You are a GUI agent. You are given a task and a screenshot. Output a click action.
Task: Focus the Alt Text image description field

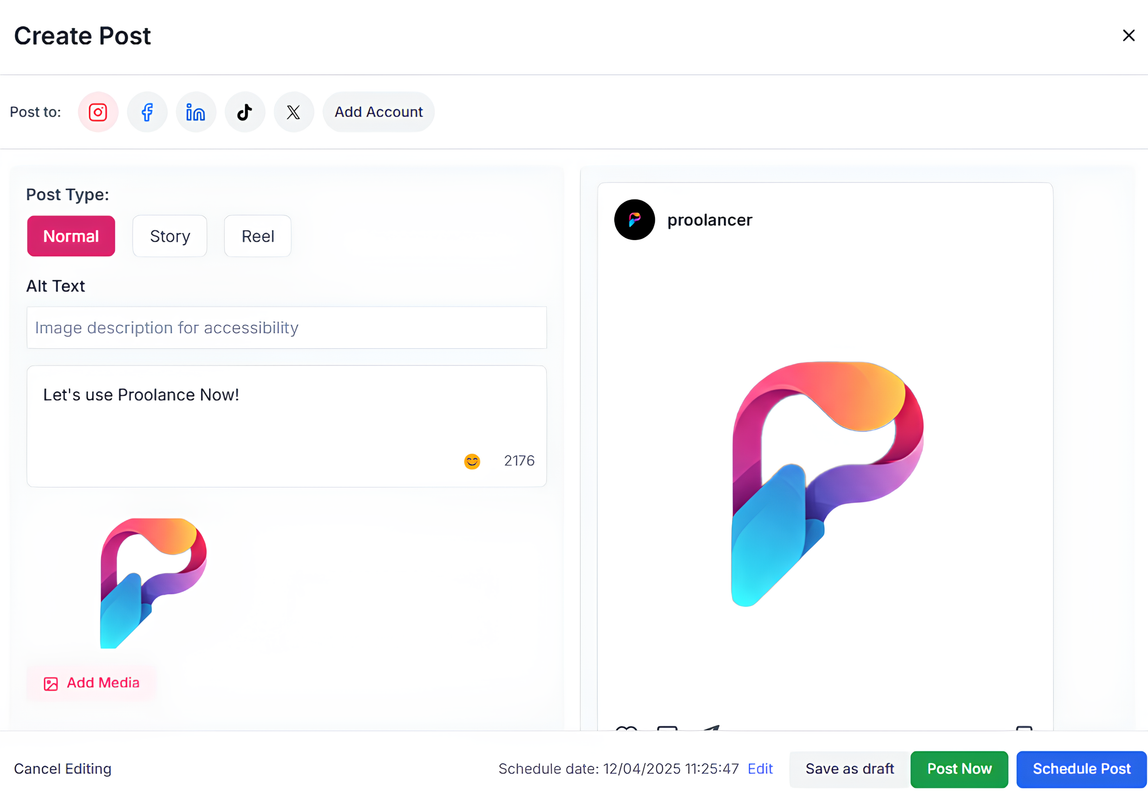[286, 328]
